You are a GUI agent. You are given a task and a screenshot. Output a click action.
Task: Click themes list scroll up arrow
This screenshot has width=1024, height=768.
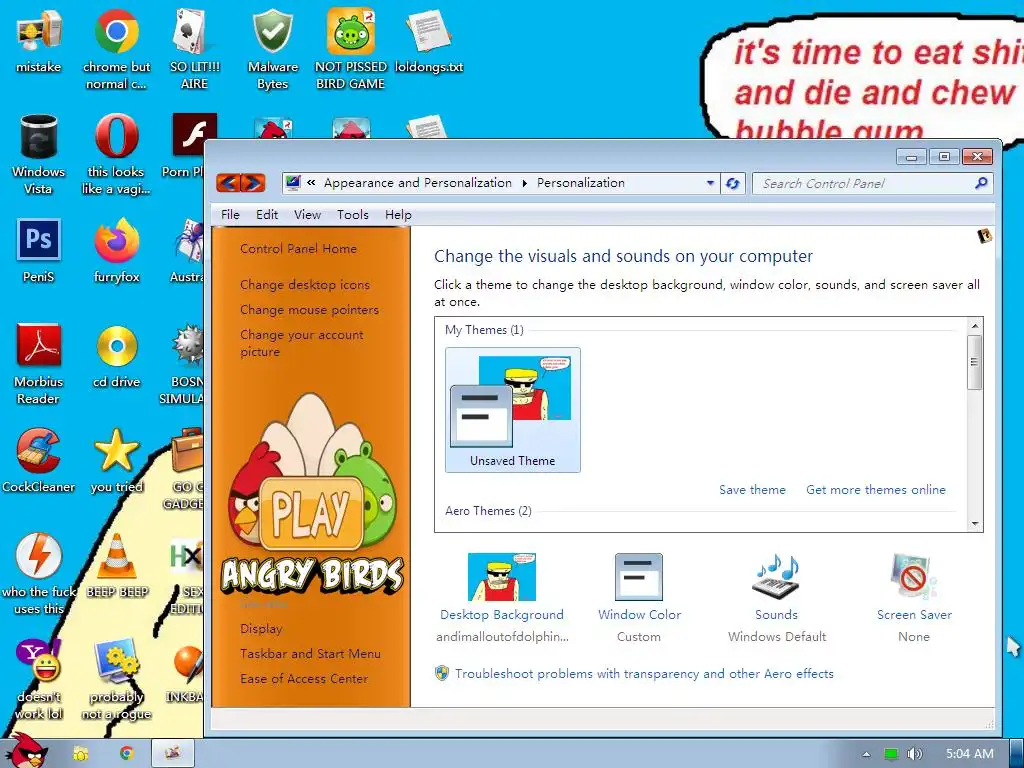click(x=974, y=326)
